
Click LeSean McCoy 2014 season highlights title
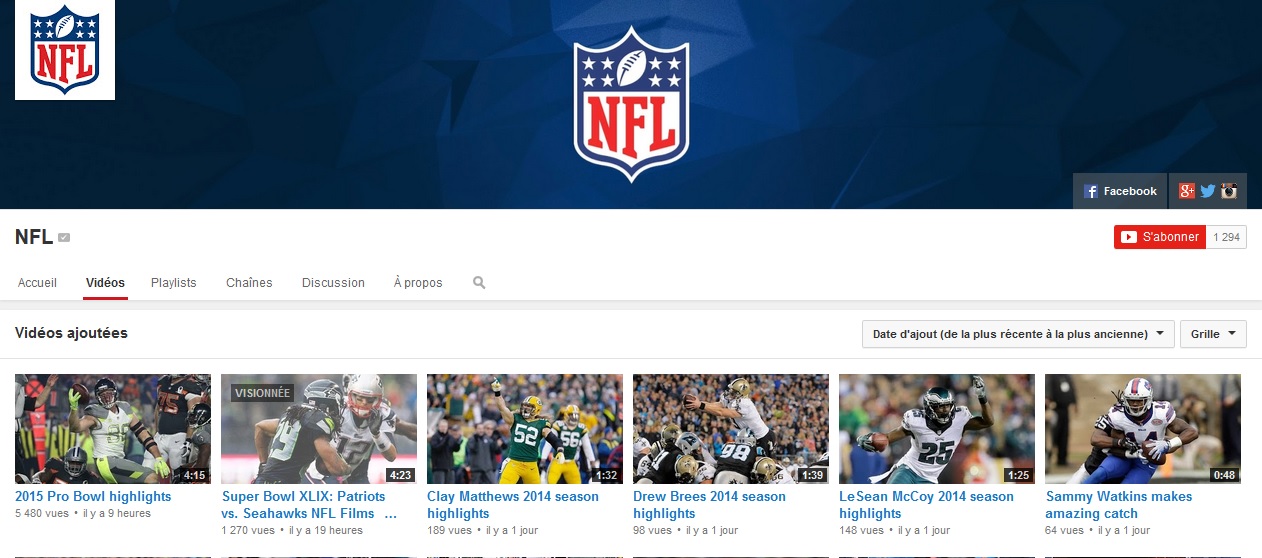[927, 505]
